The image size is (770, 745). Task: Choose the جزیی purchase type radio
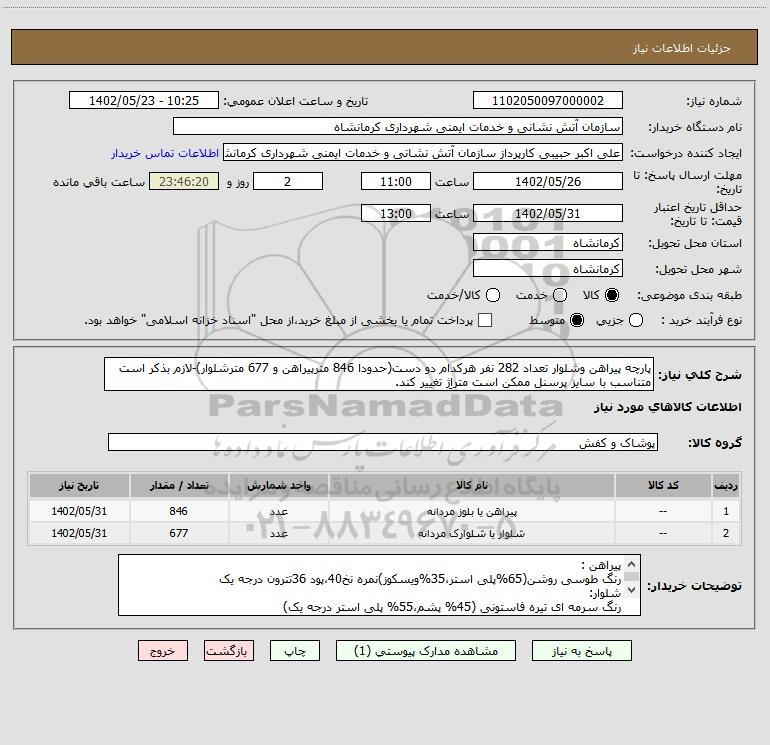[x=636, y=321]
